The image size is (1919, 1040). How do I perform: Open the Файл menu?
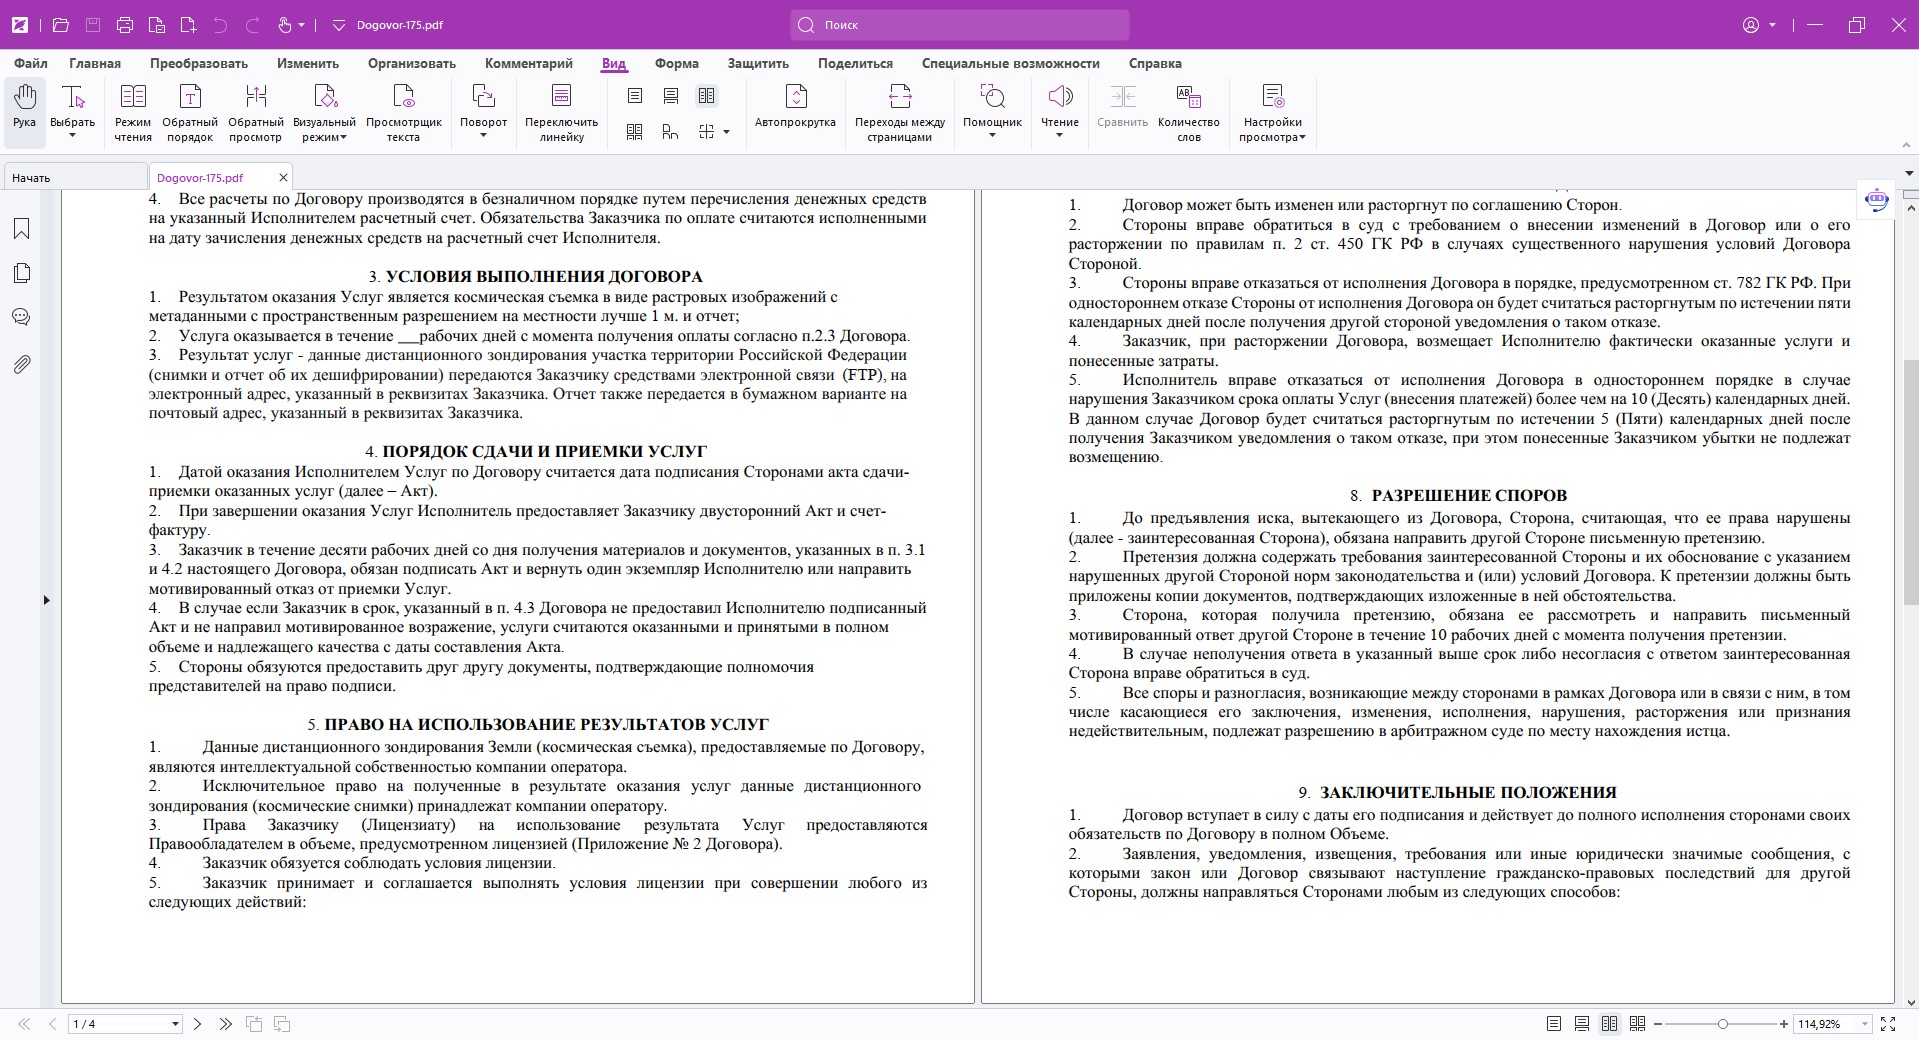(x=31, y=63)
